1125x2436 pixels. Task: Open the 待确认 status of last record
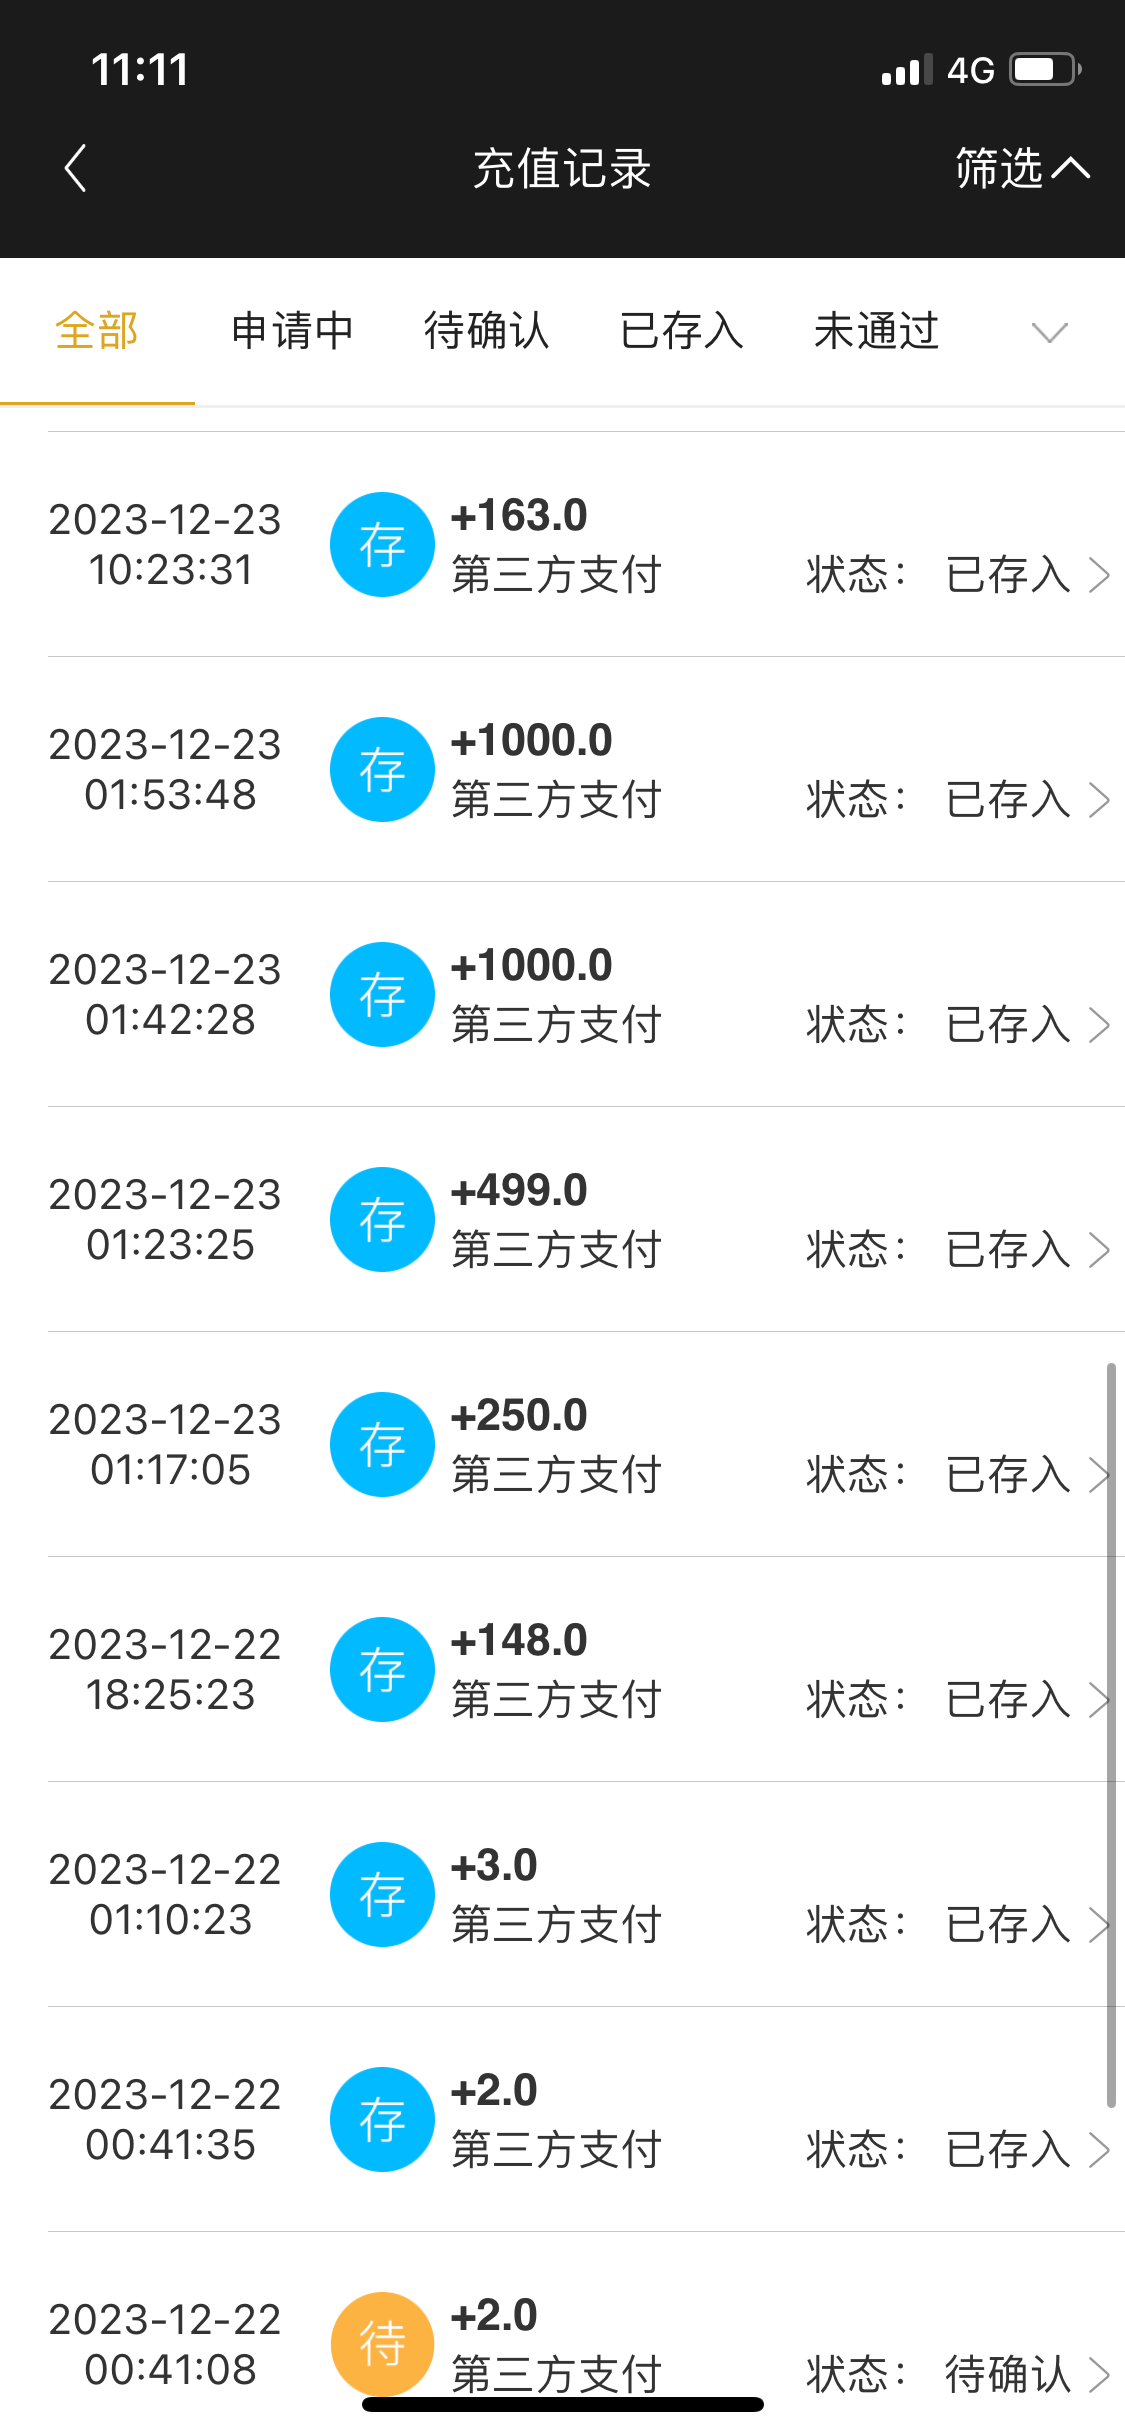tap(1008, 2375)
